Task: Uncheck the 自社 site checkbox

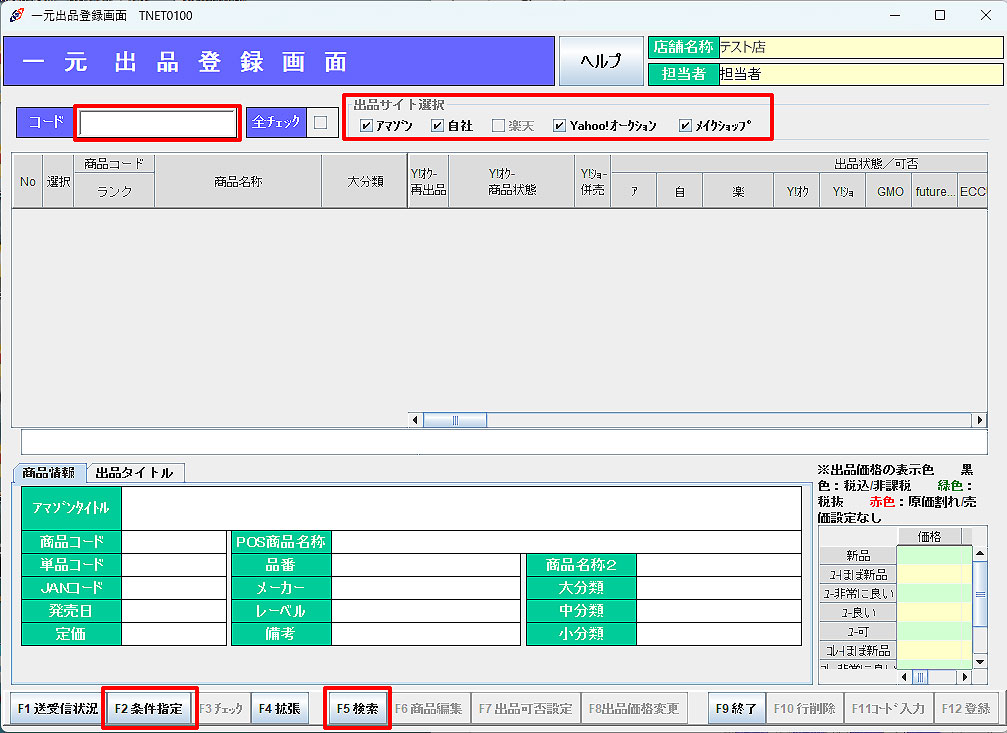Action: click(437, 126)
